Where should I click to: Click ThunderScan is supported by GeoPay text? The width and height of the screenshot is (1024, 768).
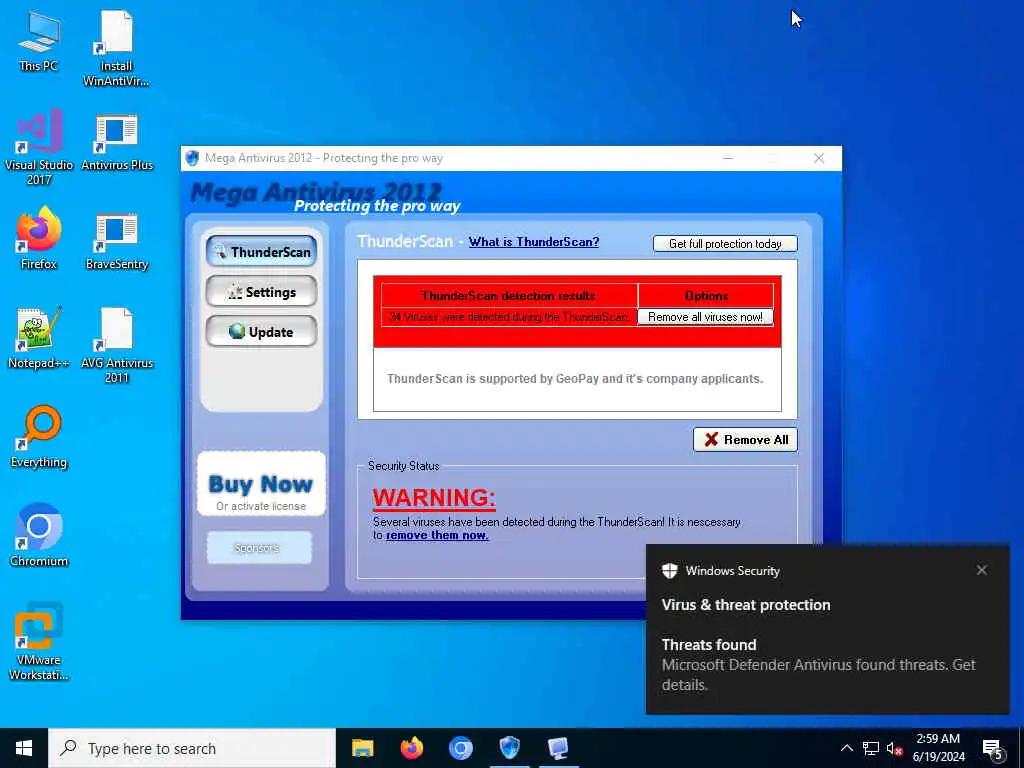(x=575, y=379)
